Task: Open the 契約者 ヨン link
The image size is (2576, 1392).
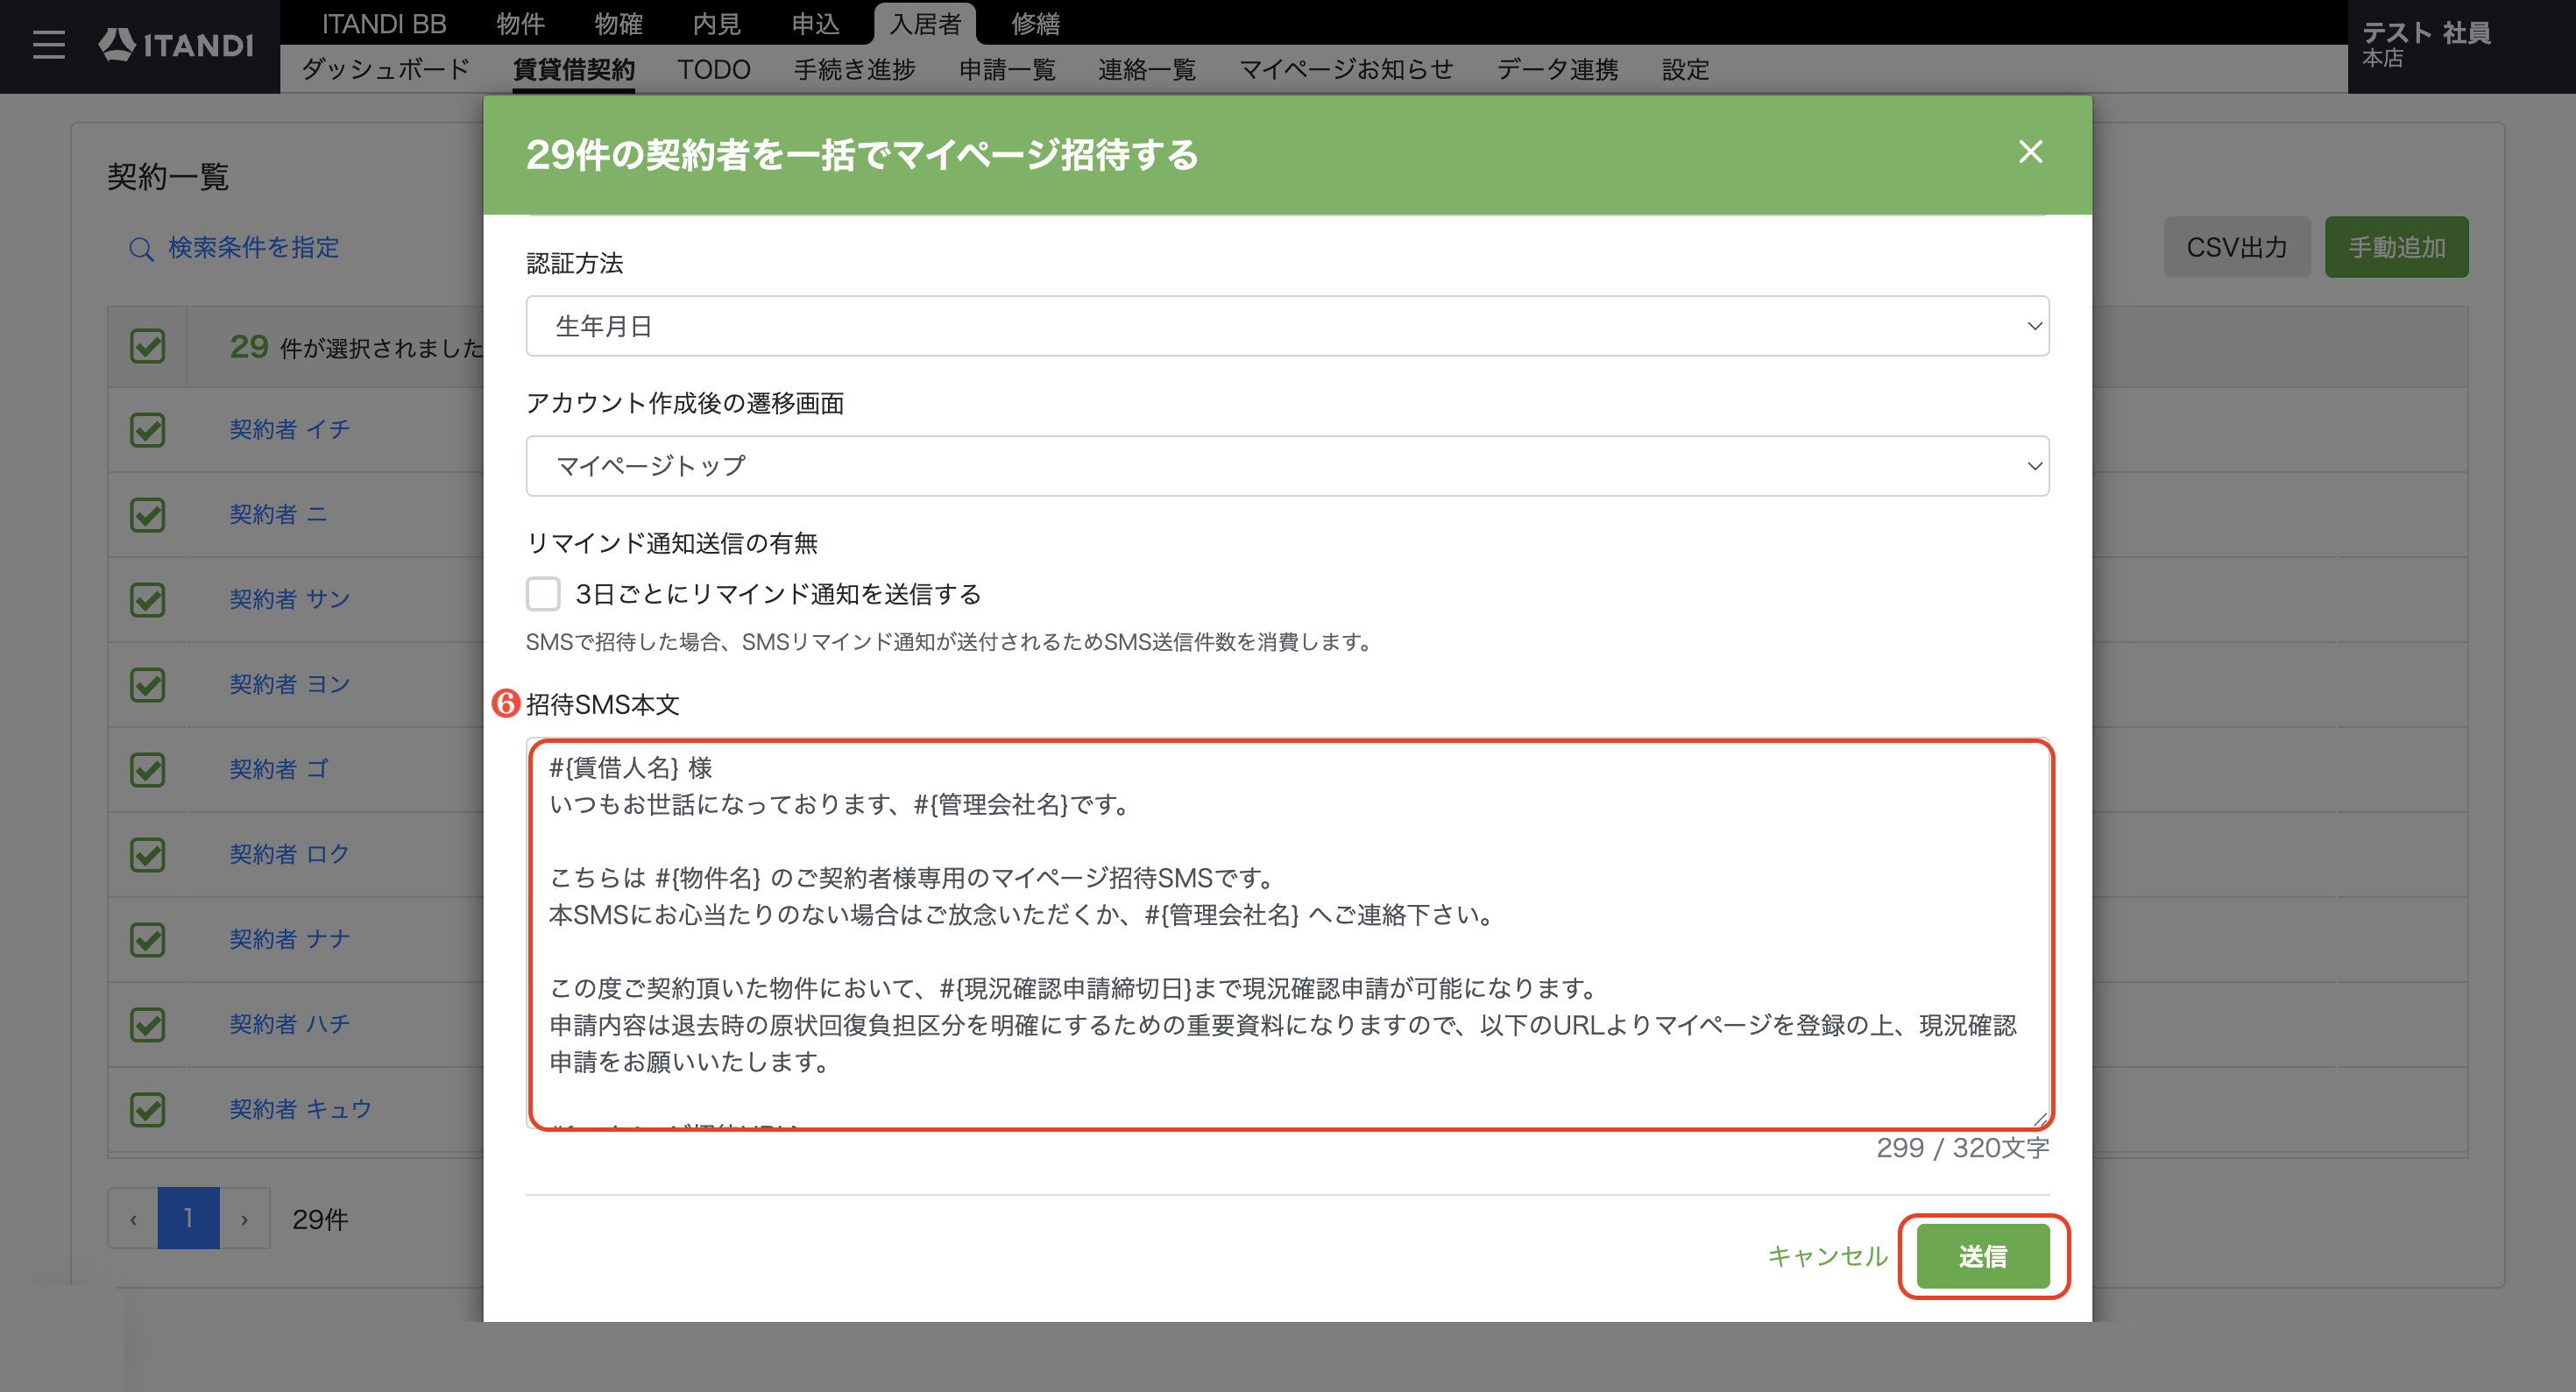Action: tap(289, 685)
